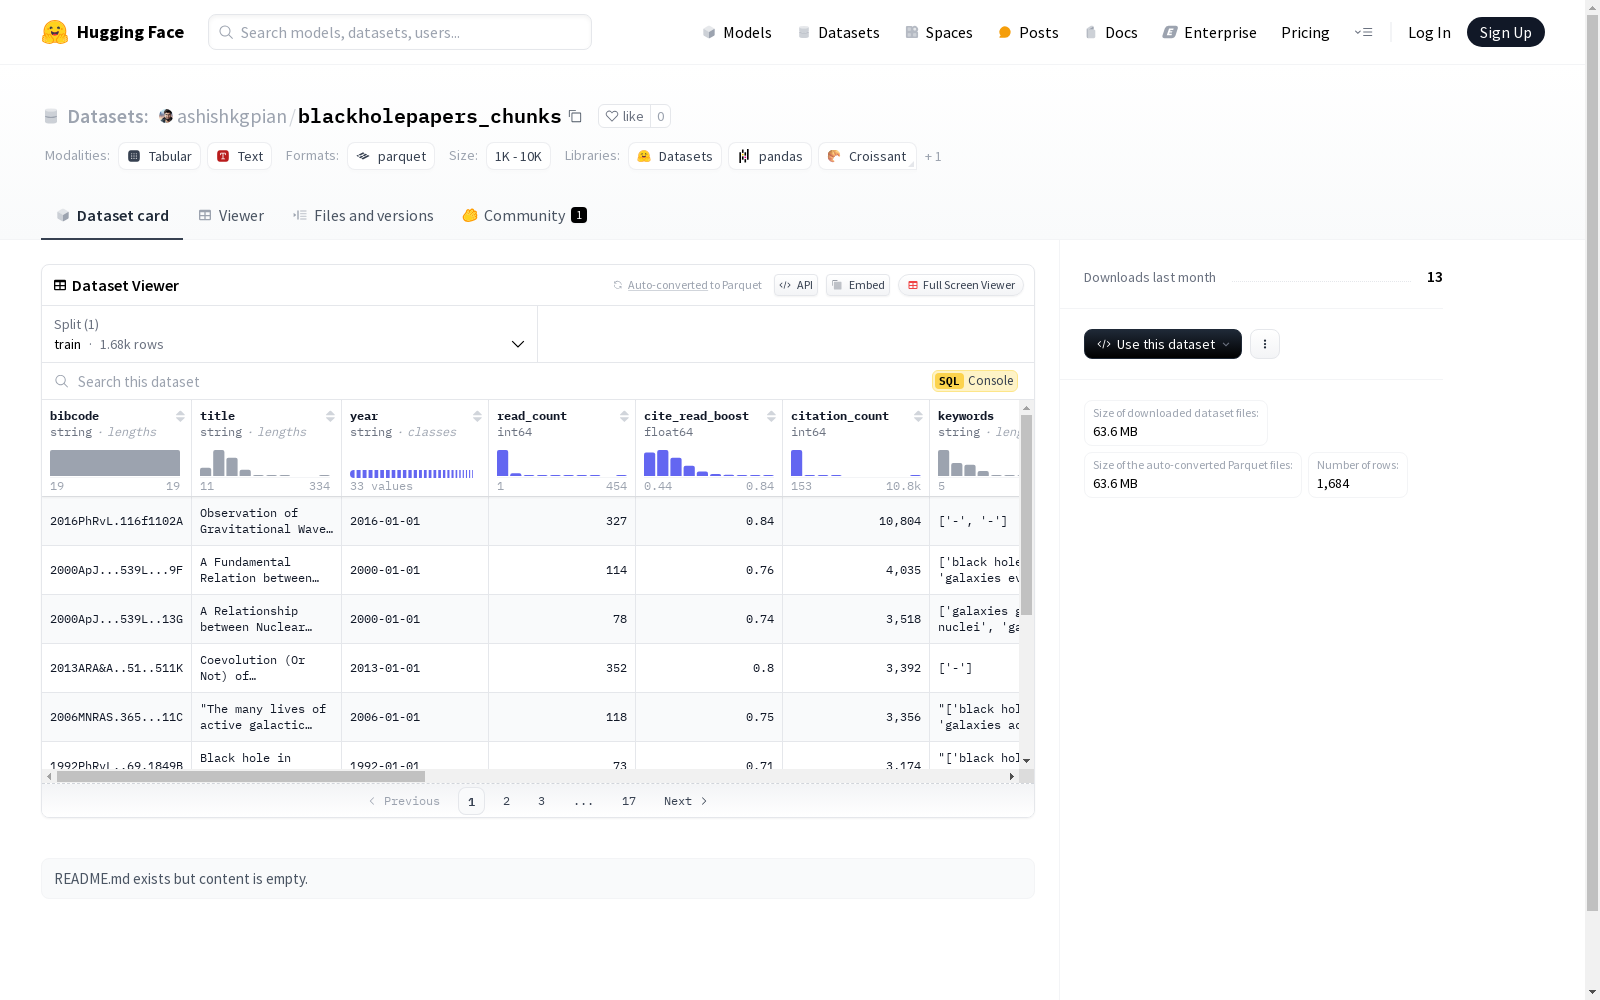
Task: Select the pandas library tag
Action: [x=770, y=156]
